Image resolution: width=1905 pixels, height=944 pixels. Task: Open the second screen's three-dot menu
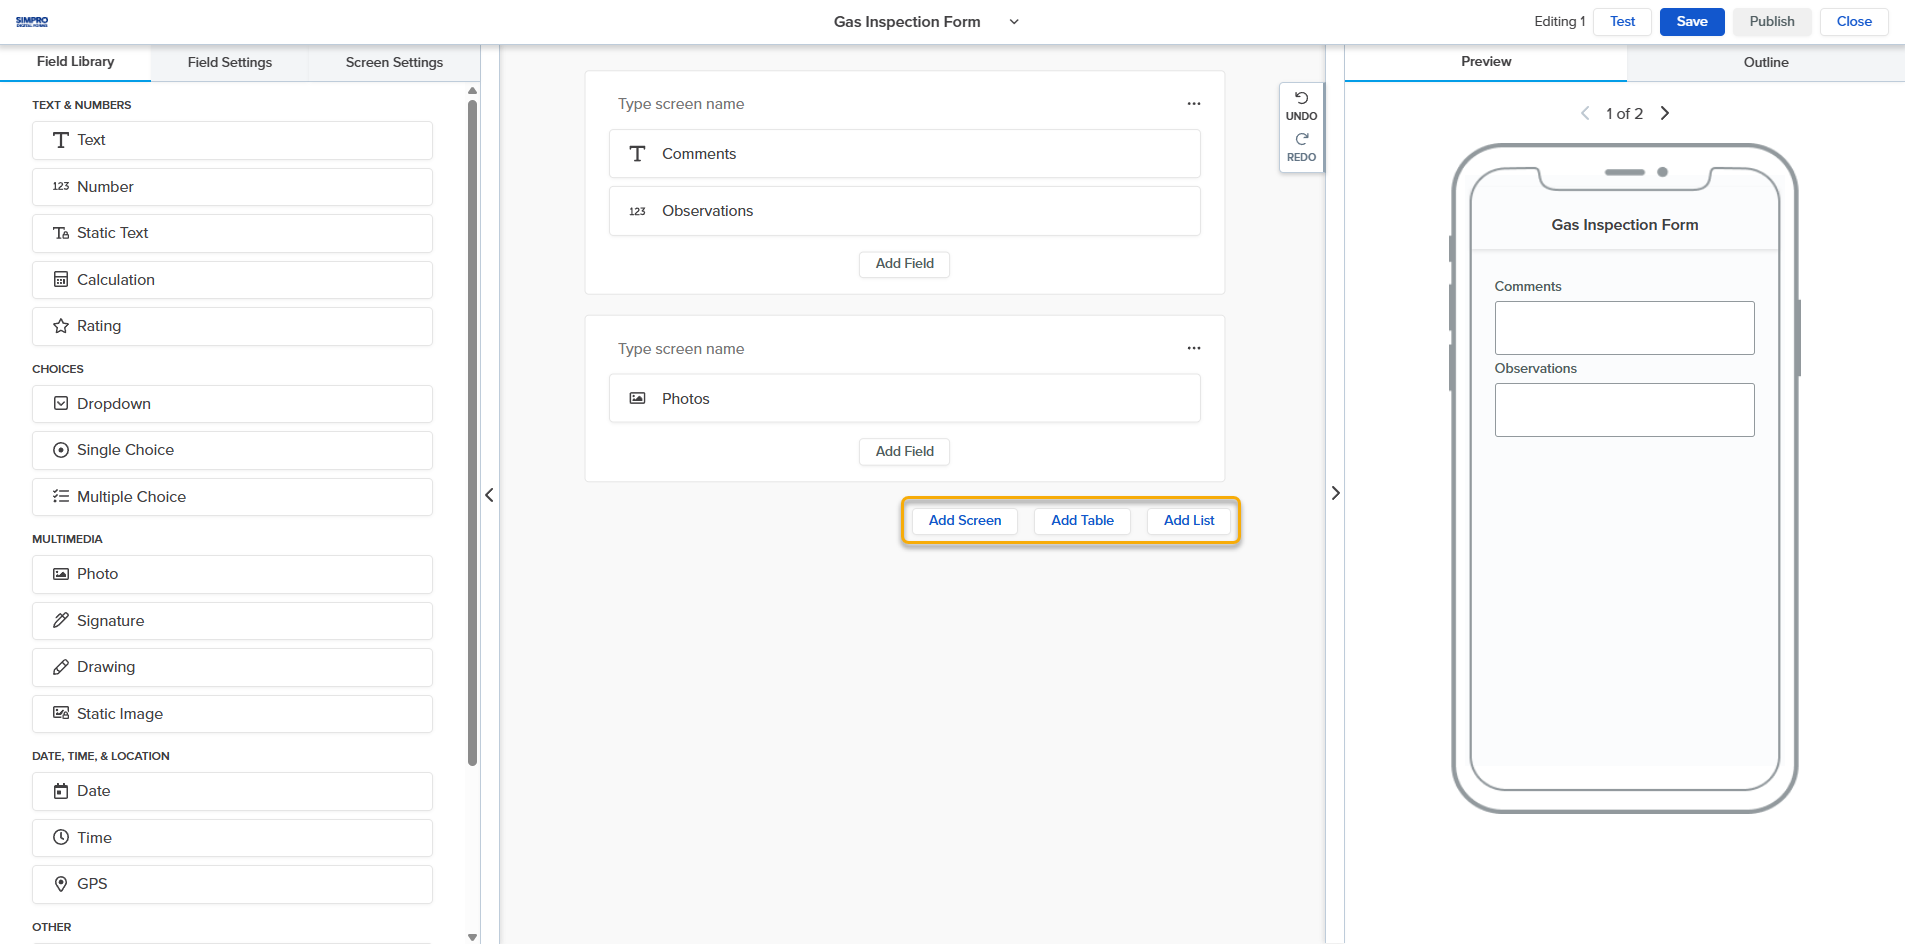coord(1193,349)
